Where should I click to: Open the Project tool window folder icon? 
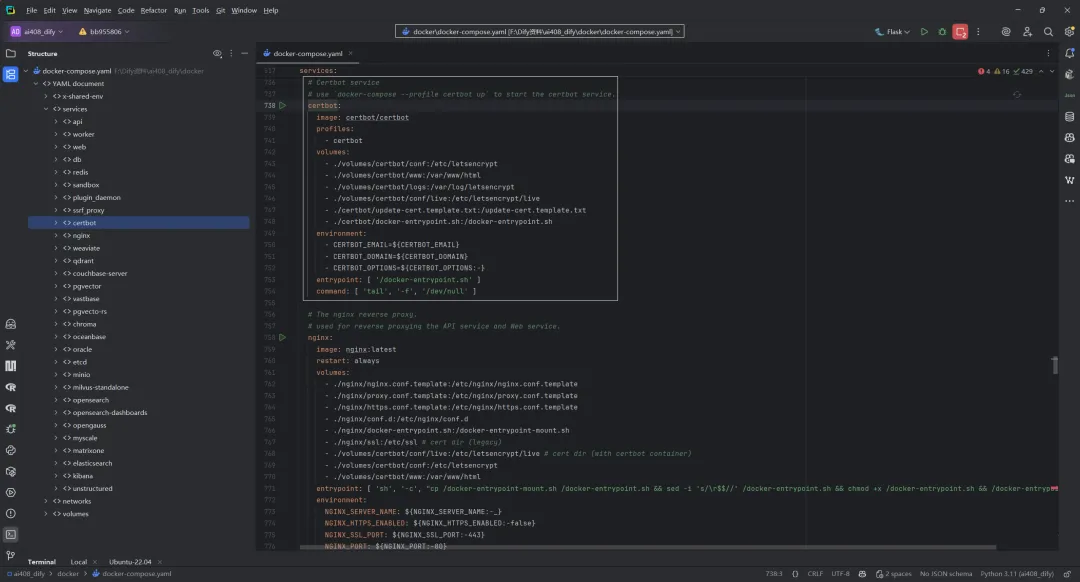click(10, 53)
